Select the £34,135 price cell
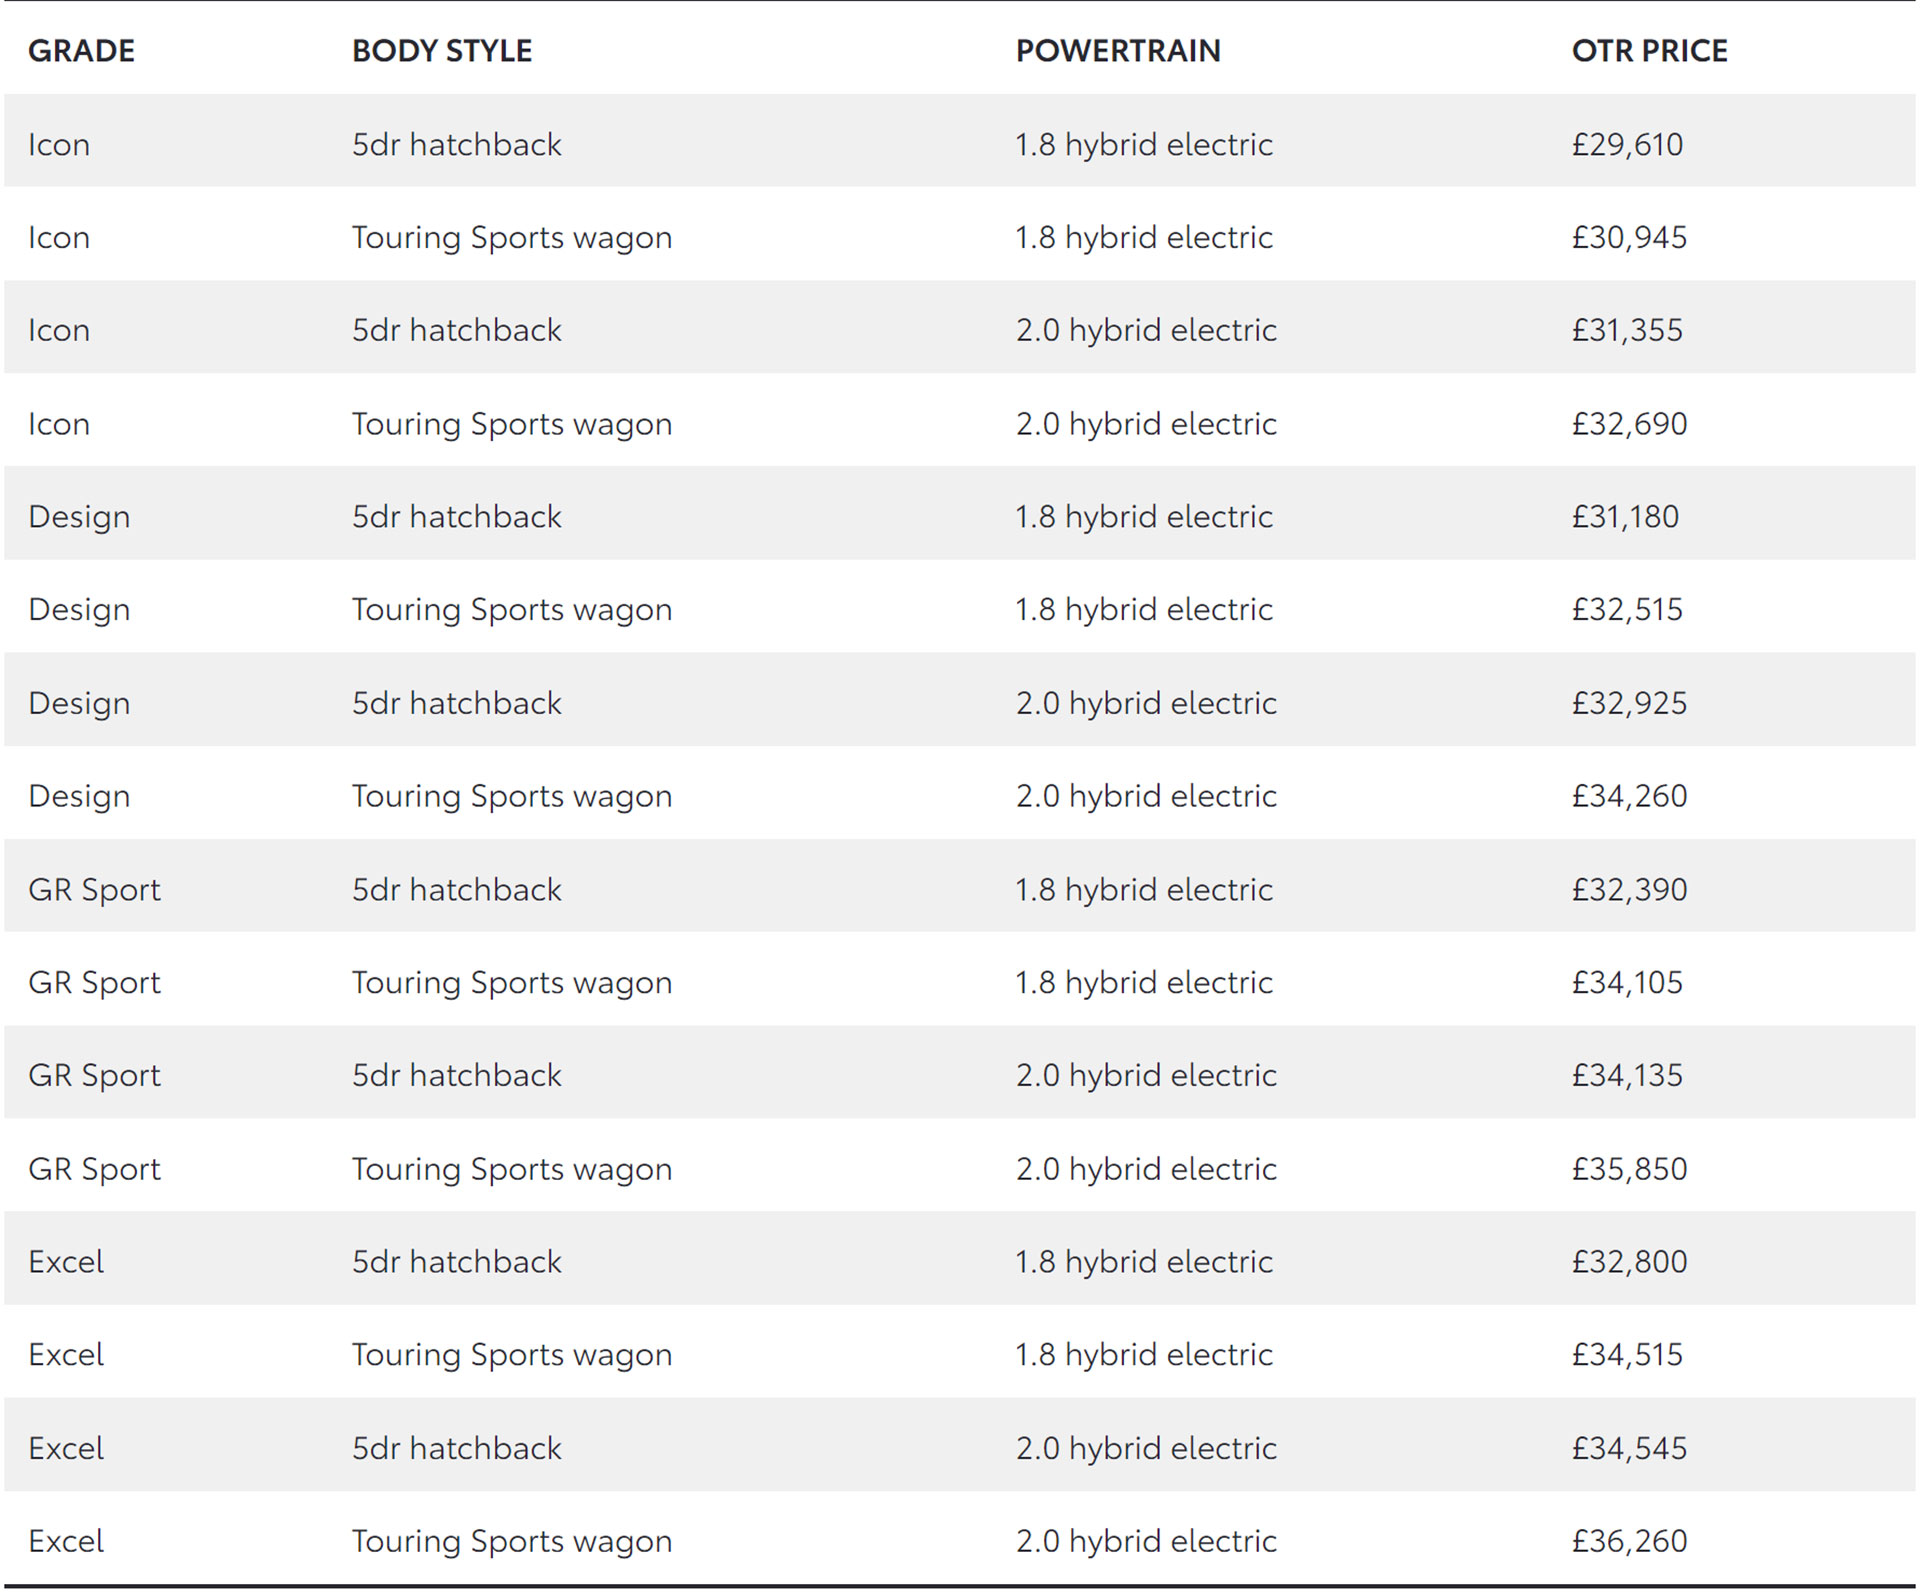The image size is (1920, 1596). point(1627,1076)
